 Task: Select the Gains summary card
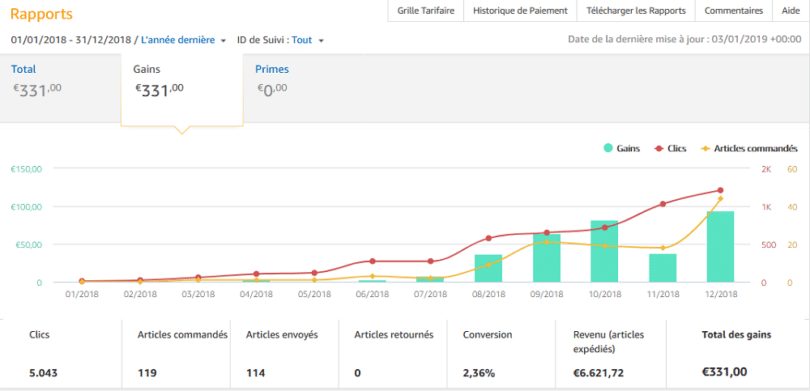pyautogui.click(x=182, y=88)
